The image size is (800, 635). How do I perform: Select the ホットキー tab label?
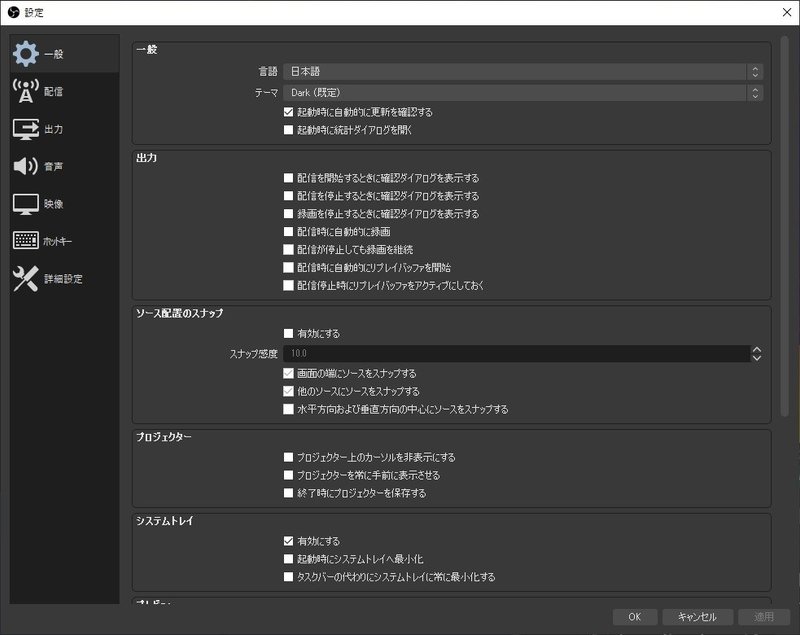57,241
